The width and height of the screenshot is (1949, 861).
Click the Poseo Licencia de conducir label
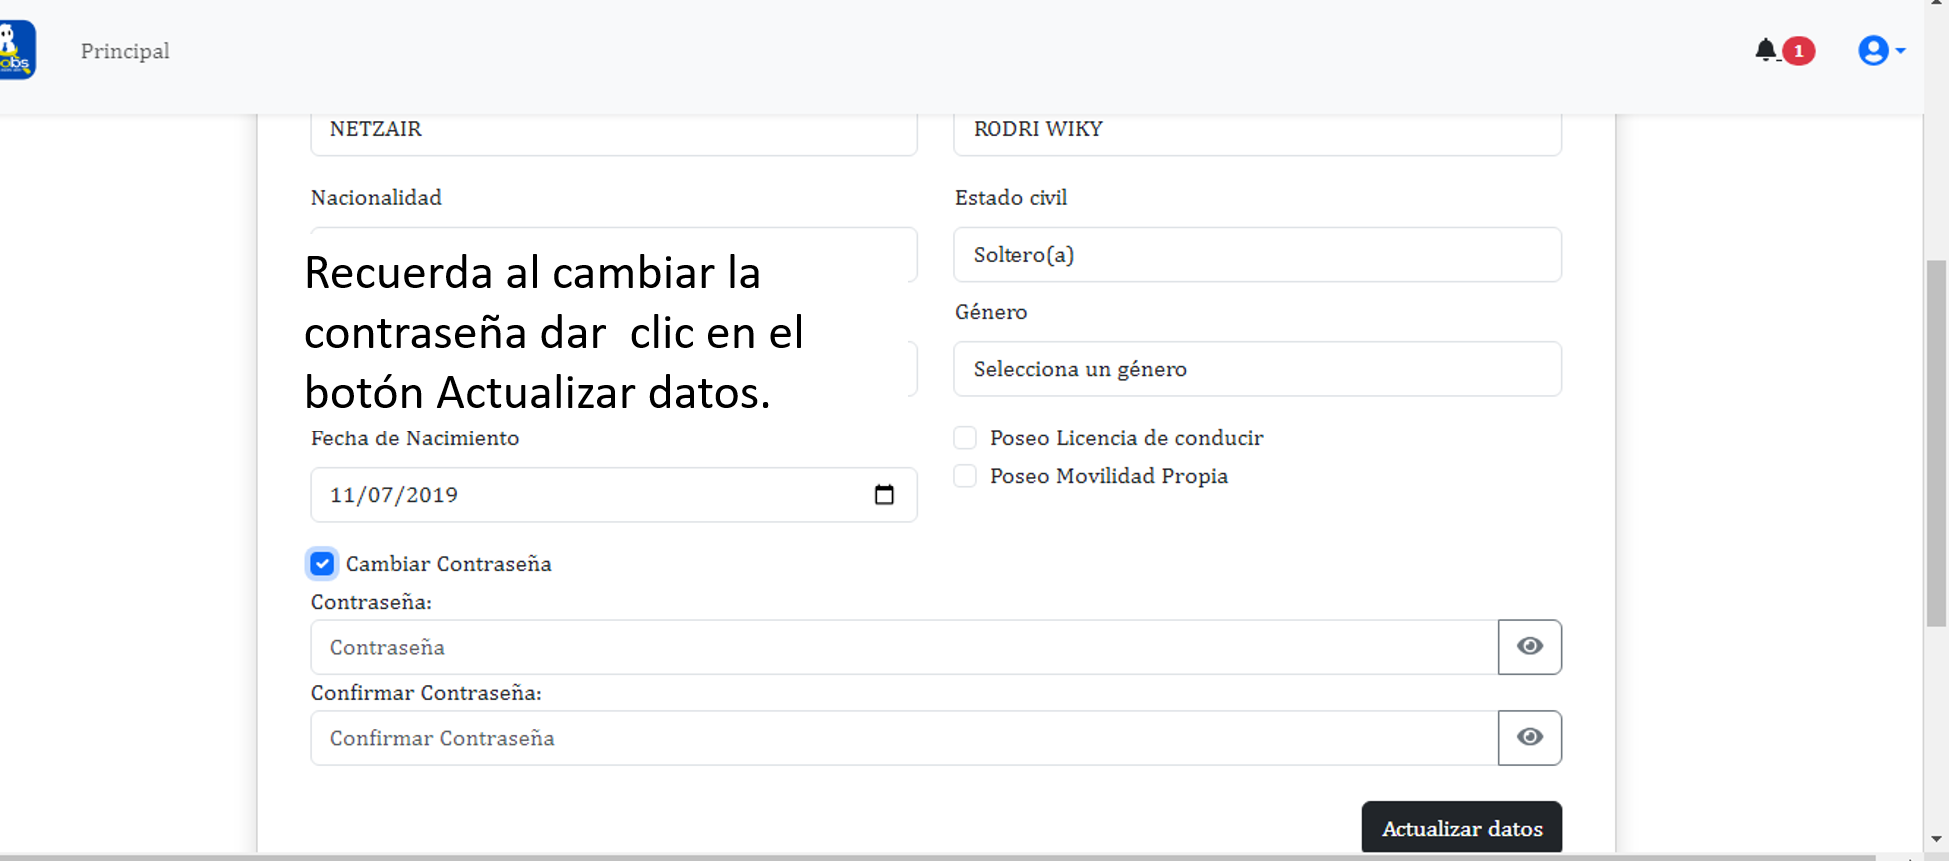[x=1127, y=438]
